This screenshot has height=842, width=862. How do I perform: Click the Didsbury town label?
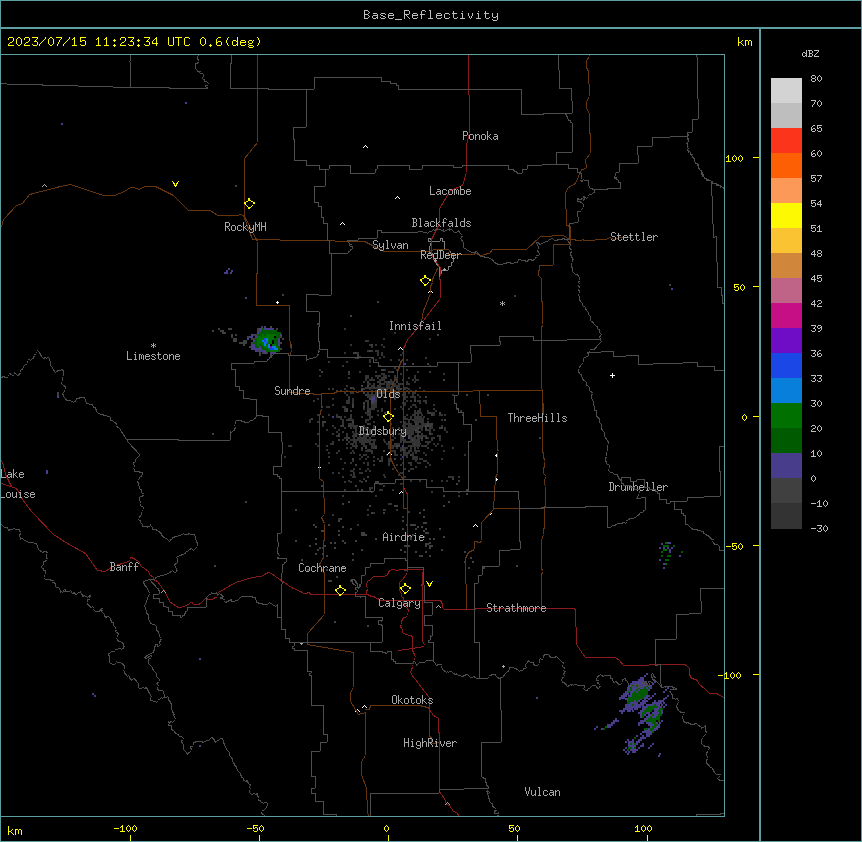(383, 431)
